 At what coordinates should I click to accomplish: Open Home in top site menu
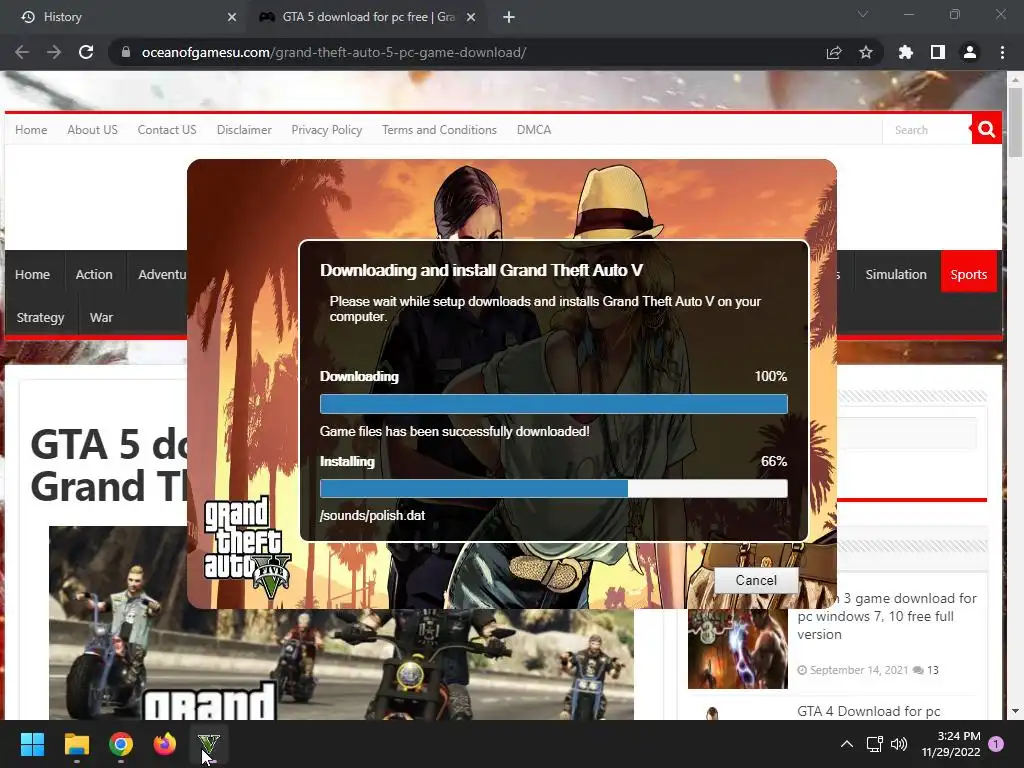click(x=31, y=130)
